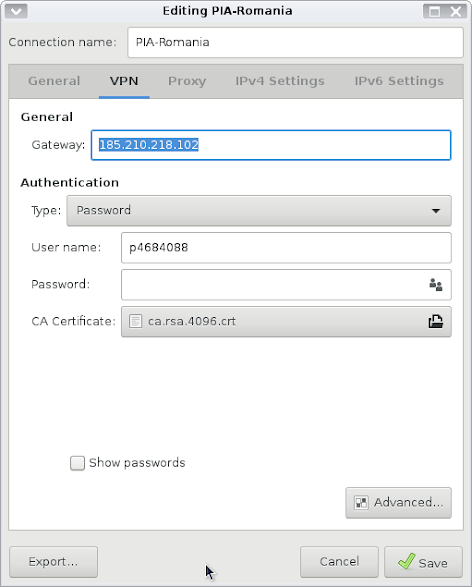Open the window menu arrow in title bar
The height and width of the screenshot is (587, 472).
16,11
